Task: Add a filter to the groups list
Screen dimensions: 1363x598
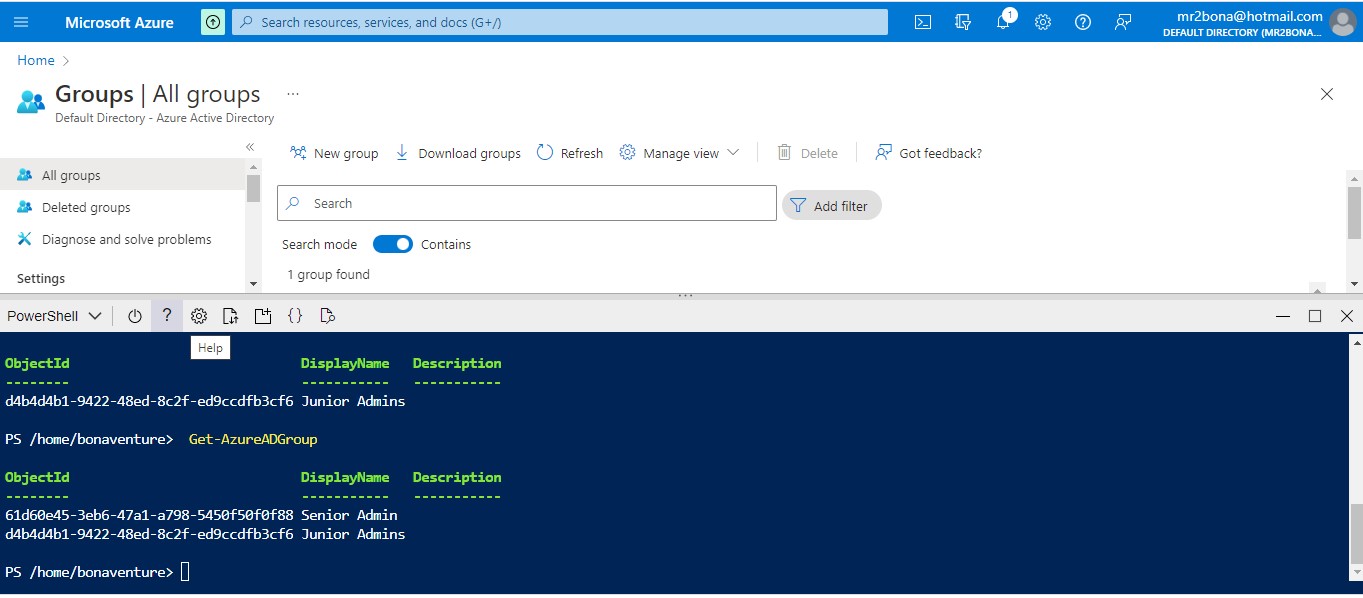Action: click(831, 204)
